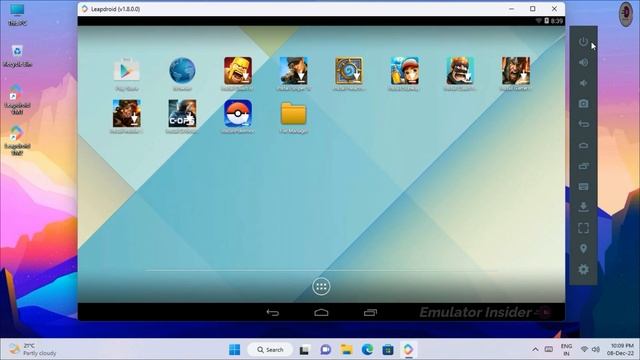Take a screenshot with sidebar camera icon
640x360 pixels.
click(x=583, y=104)
